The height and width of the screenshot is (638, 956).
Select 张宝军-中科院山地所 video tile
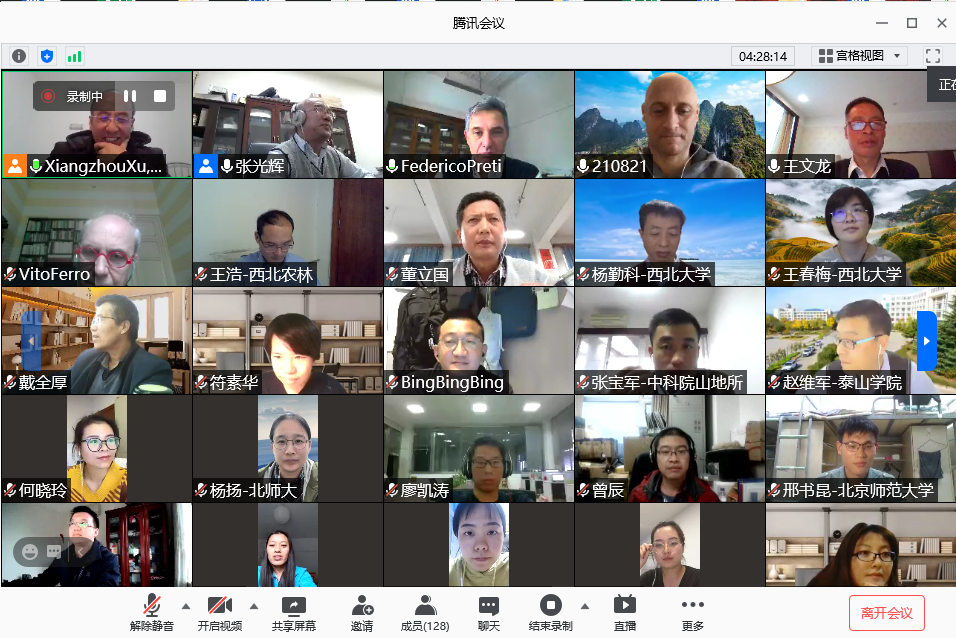pos(669,340)
